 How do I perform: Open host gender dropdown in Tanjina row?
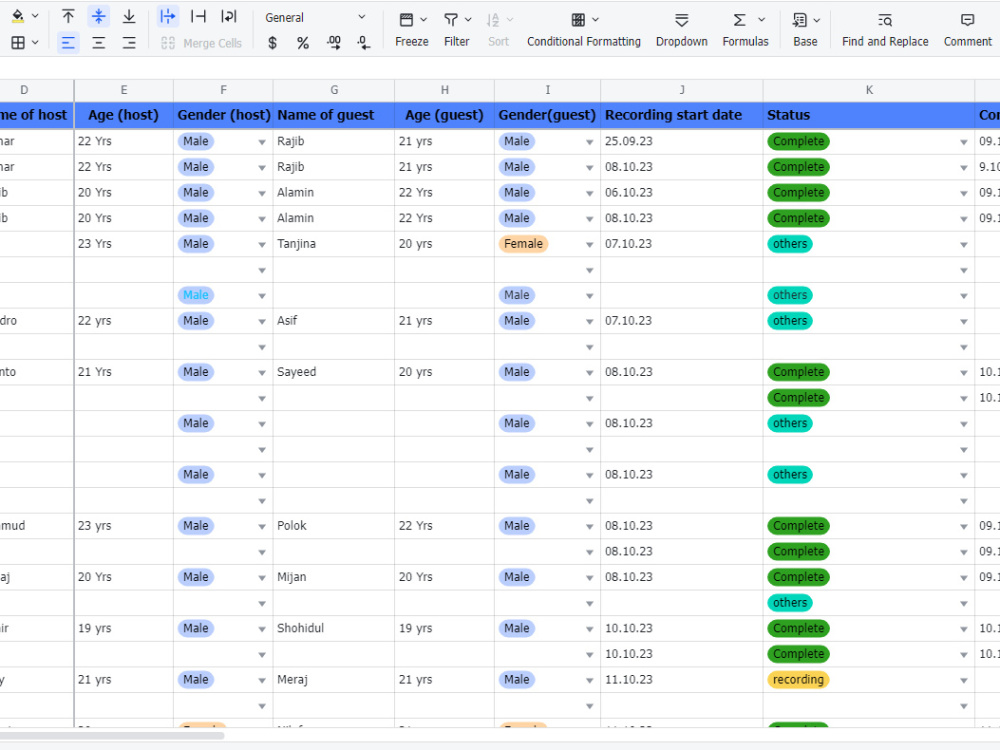[x=261, y=245]
